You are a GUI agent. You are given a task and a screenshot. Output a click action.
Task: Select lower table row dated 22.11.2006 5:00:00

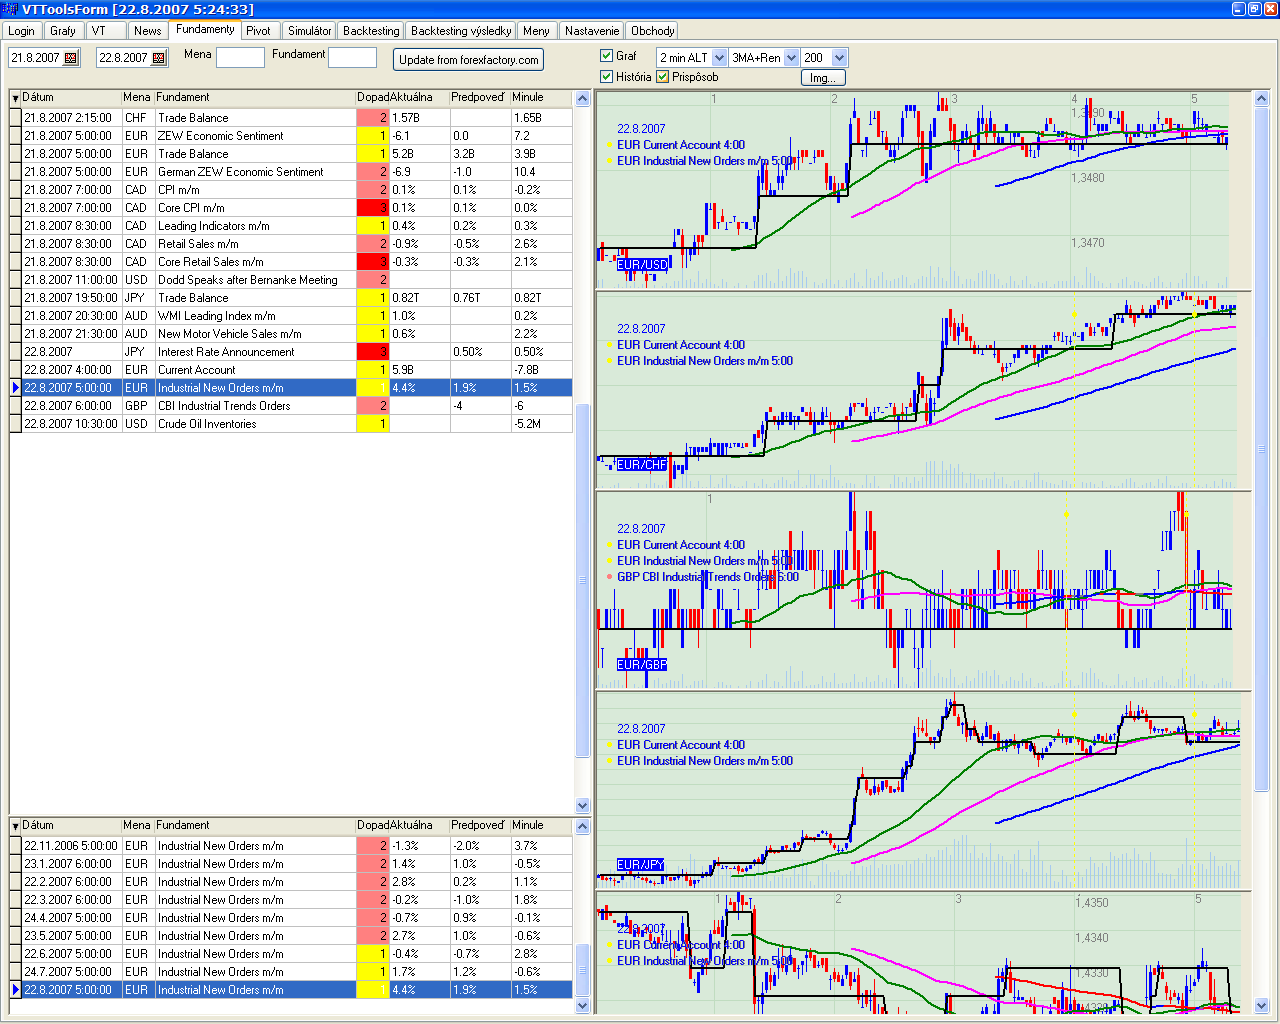[x=291, y=846]
